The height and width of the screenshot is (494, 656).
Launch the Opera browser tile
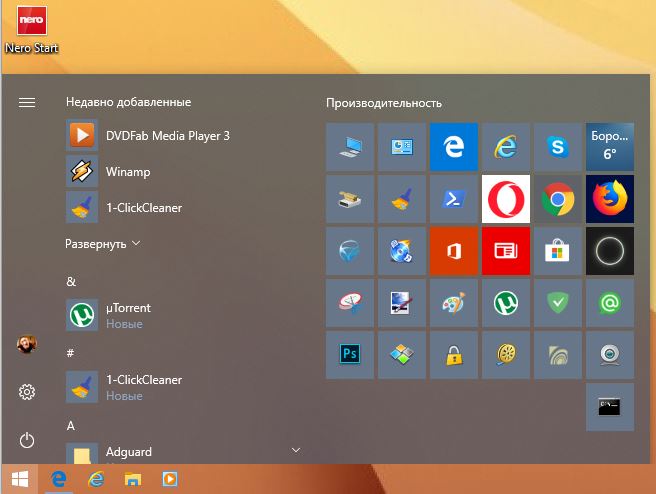point(505,199)
